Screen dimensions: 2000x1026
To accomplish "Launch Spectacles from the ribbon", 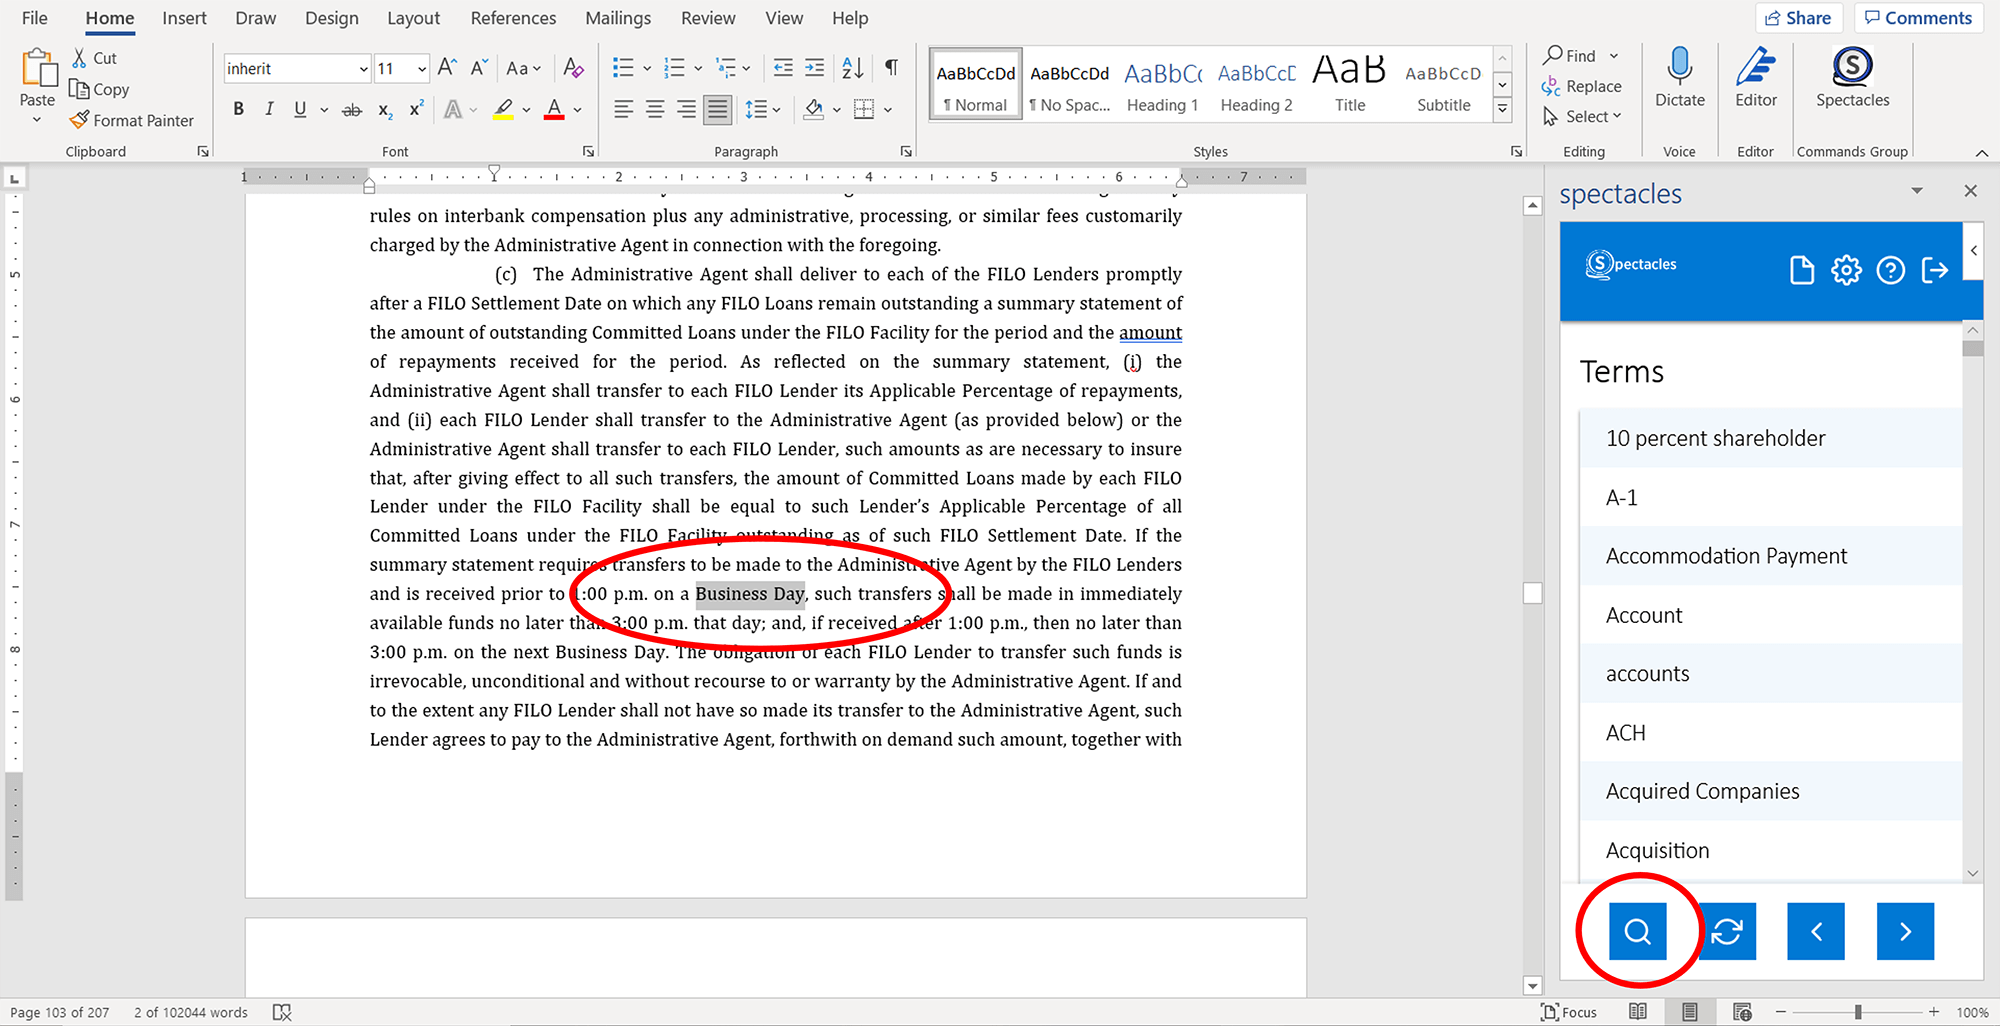I will click(x=1852, y=78).
